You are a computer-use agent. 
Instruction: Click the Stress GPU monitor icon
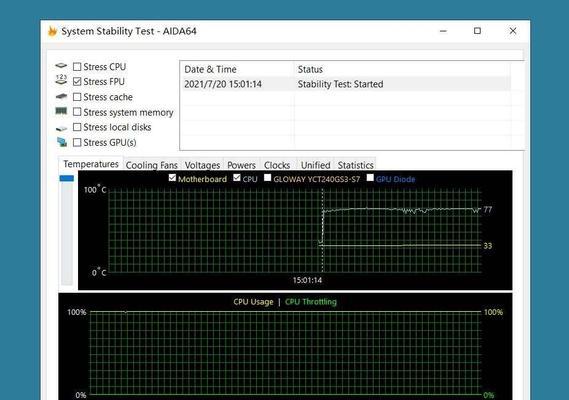62,142
